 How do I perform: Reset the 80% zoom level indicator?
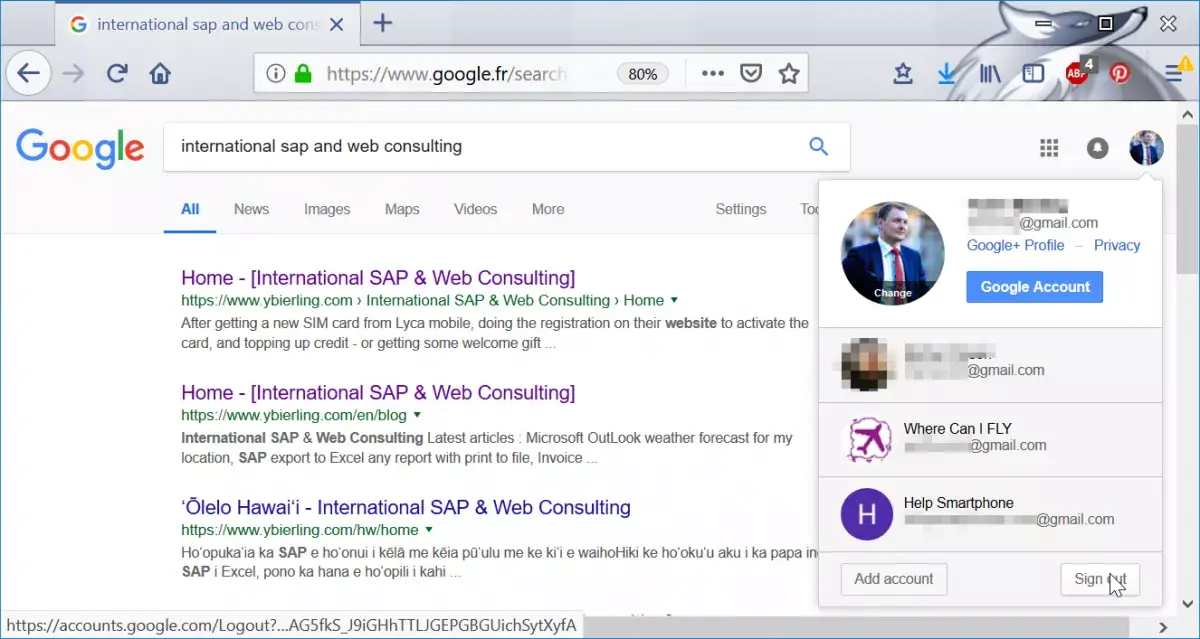tap(643, 73)
